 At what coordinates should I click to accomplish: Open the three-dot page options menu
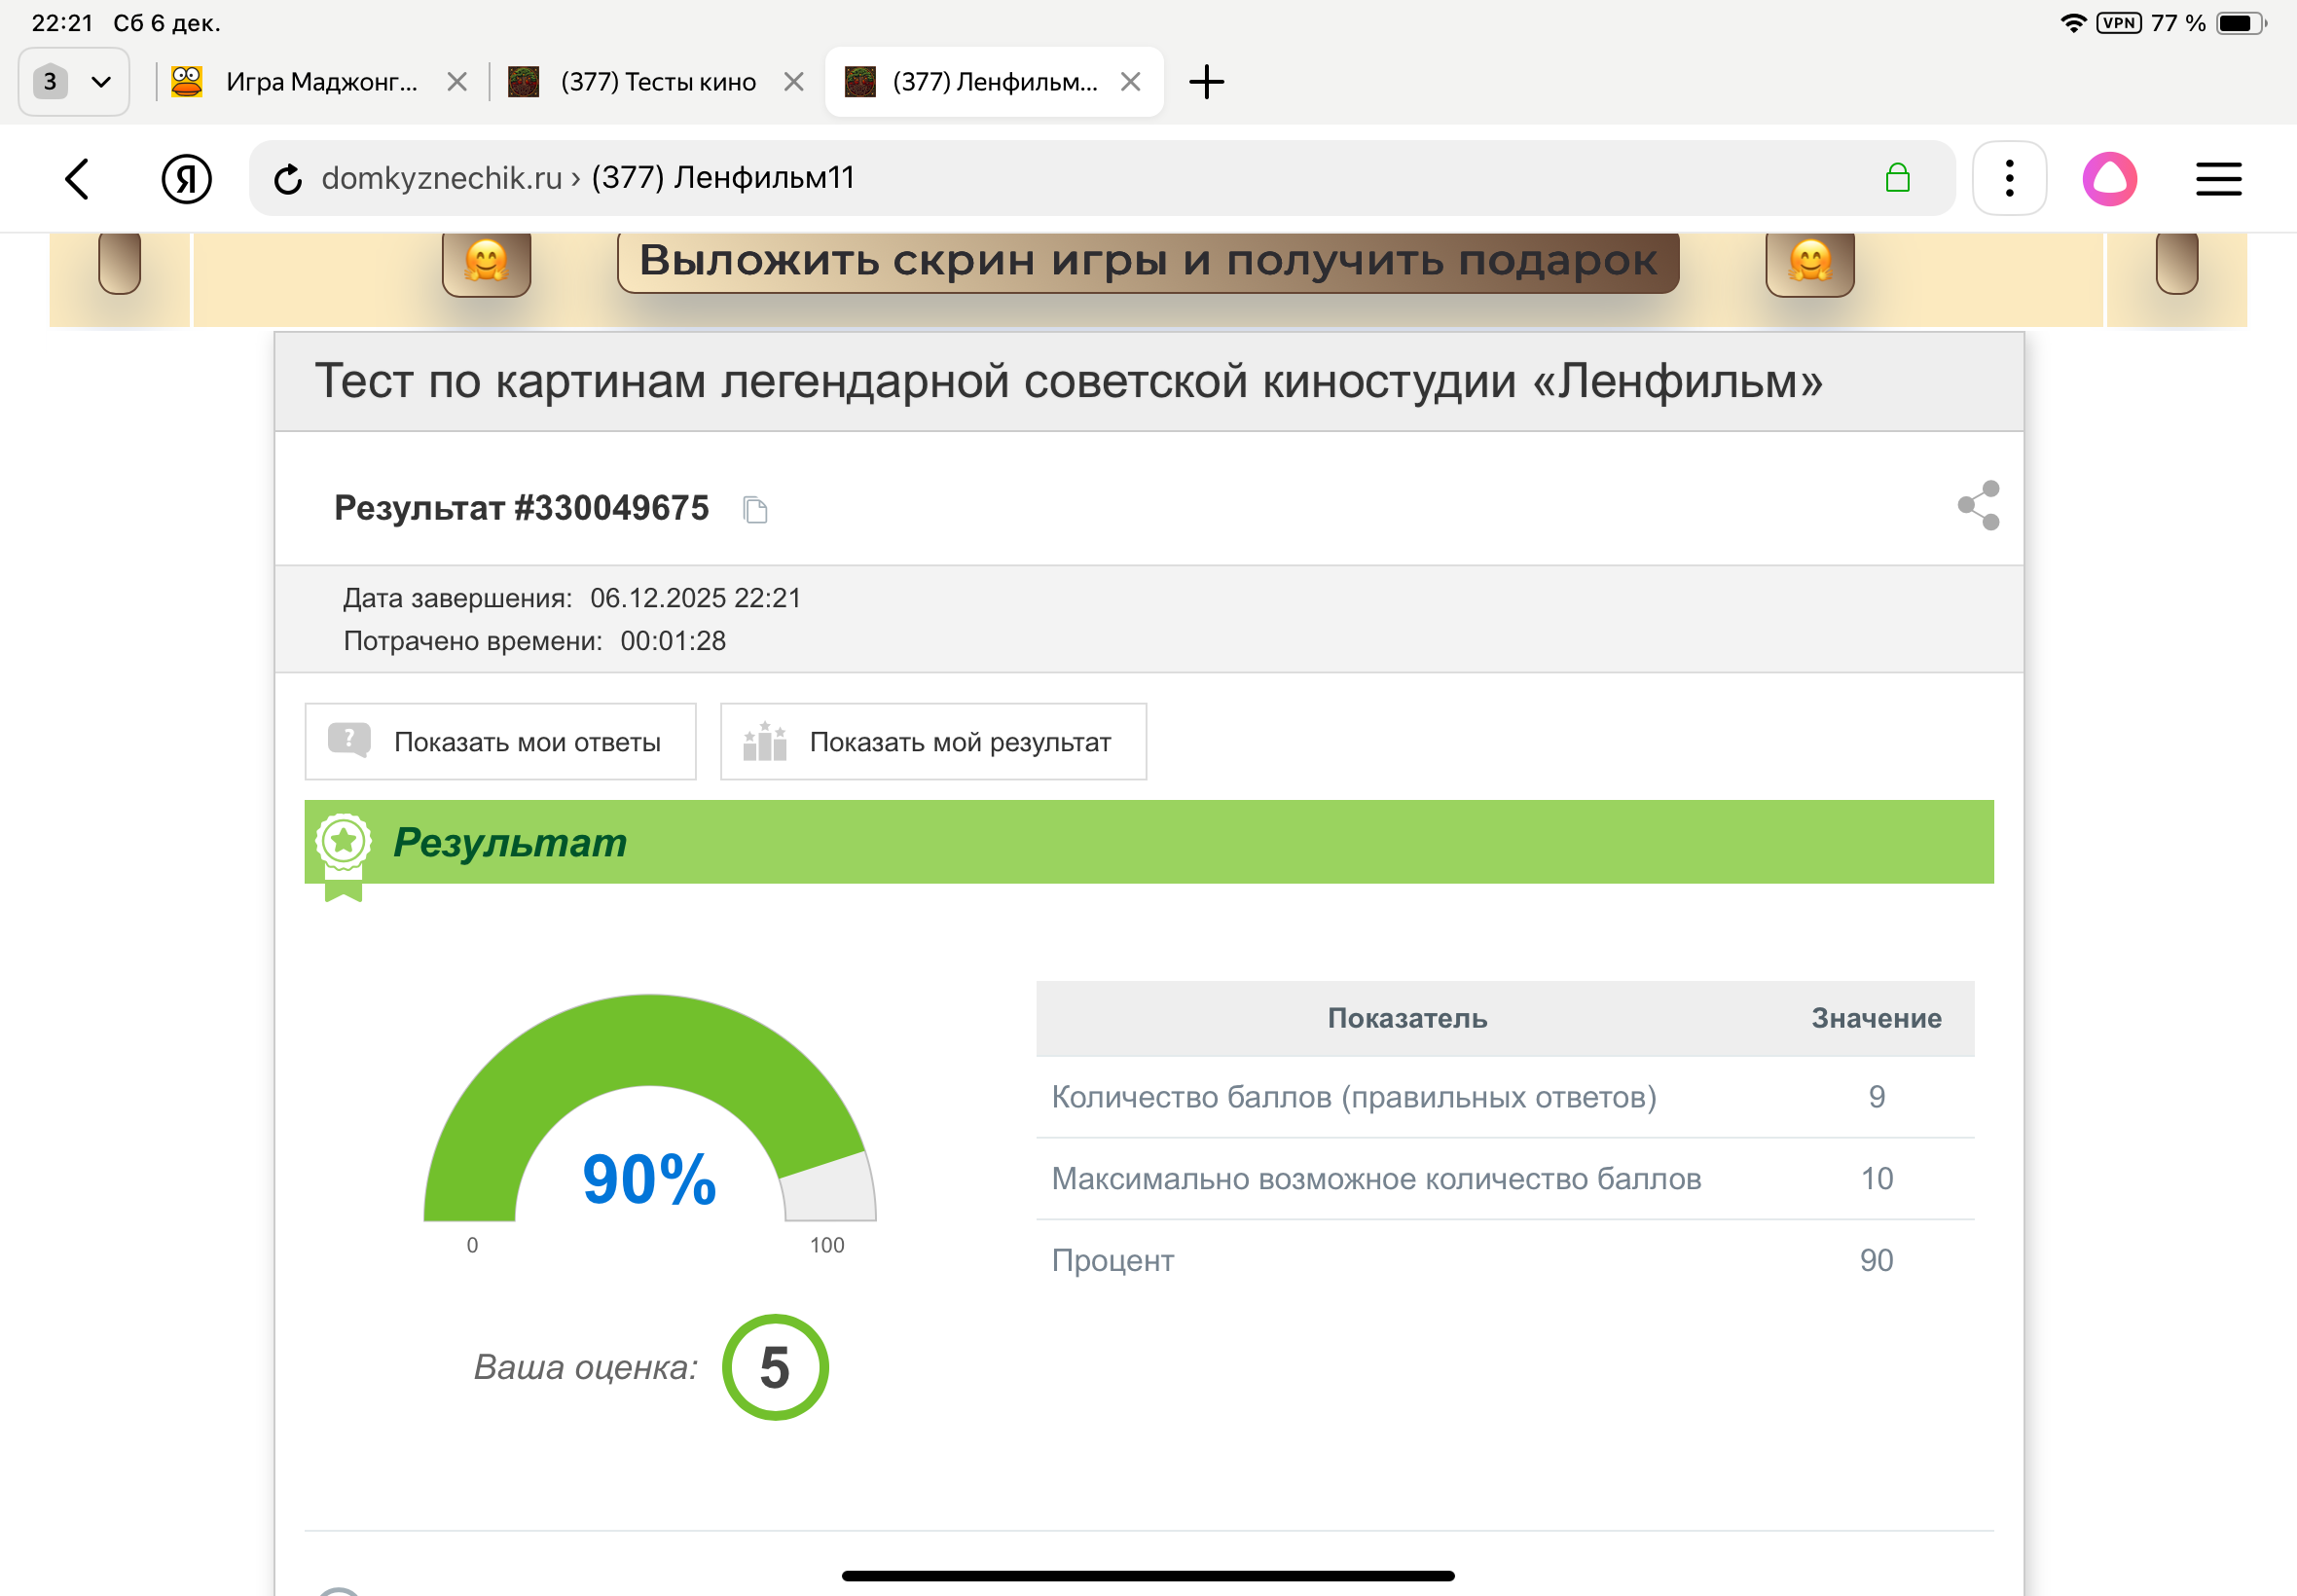pos(2009,179)
